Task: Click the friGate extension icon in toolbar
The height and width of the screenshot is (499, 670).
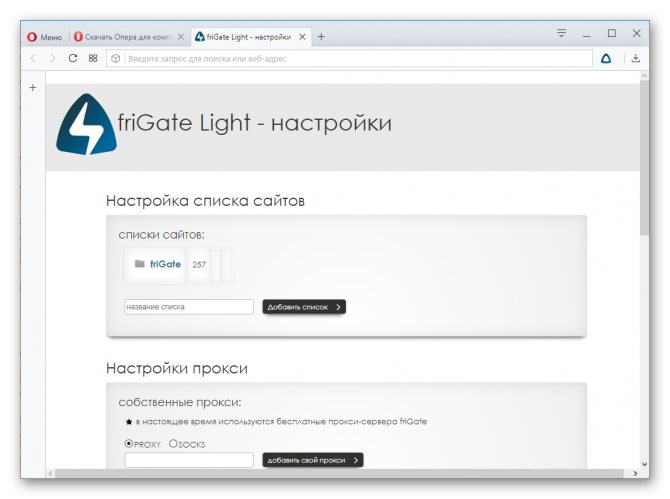Action: click(606, 59)
